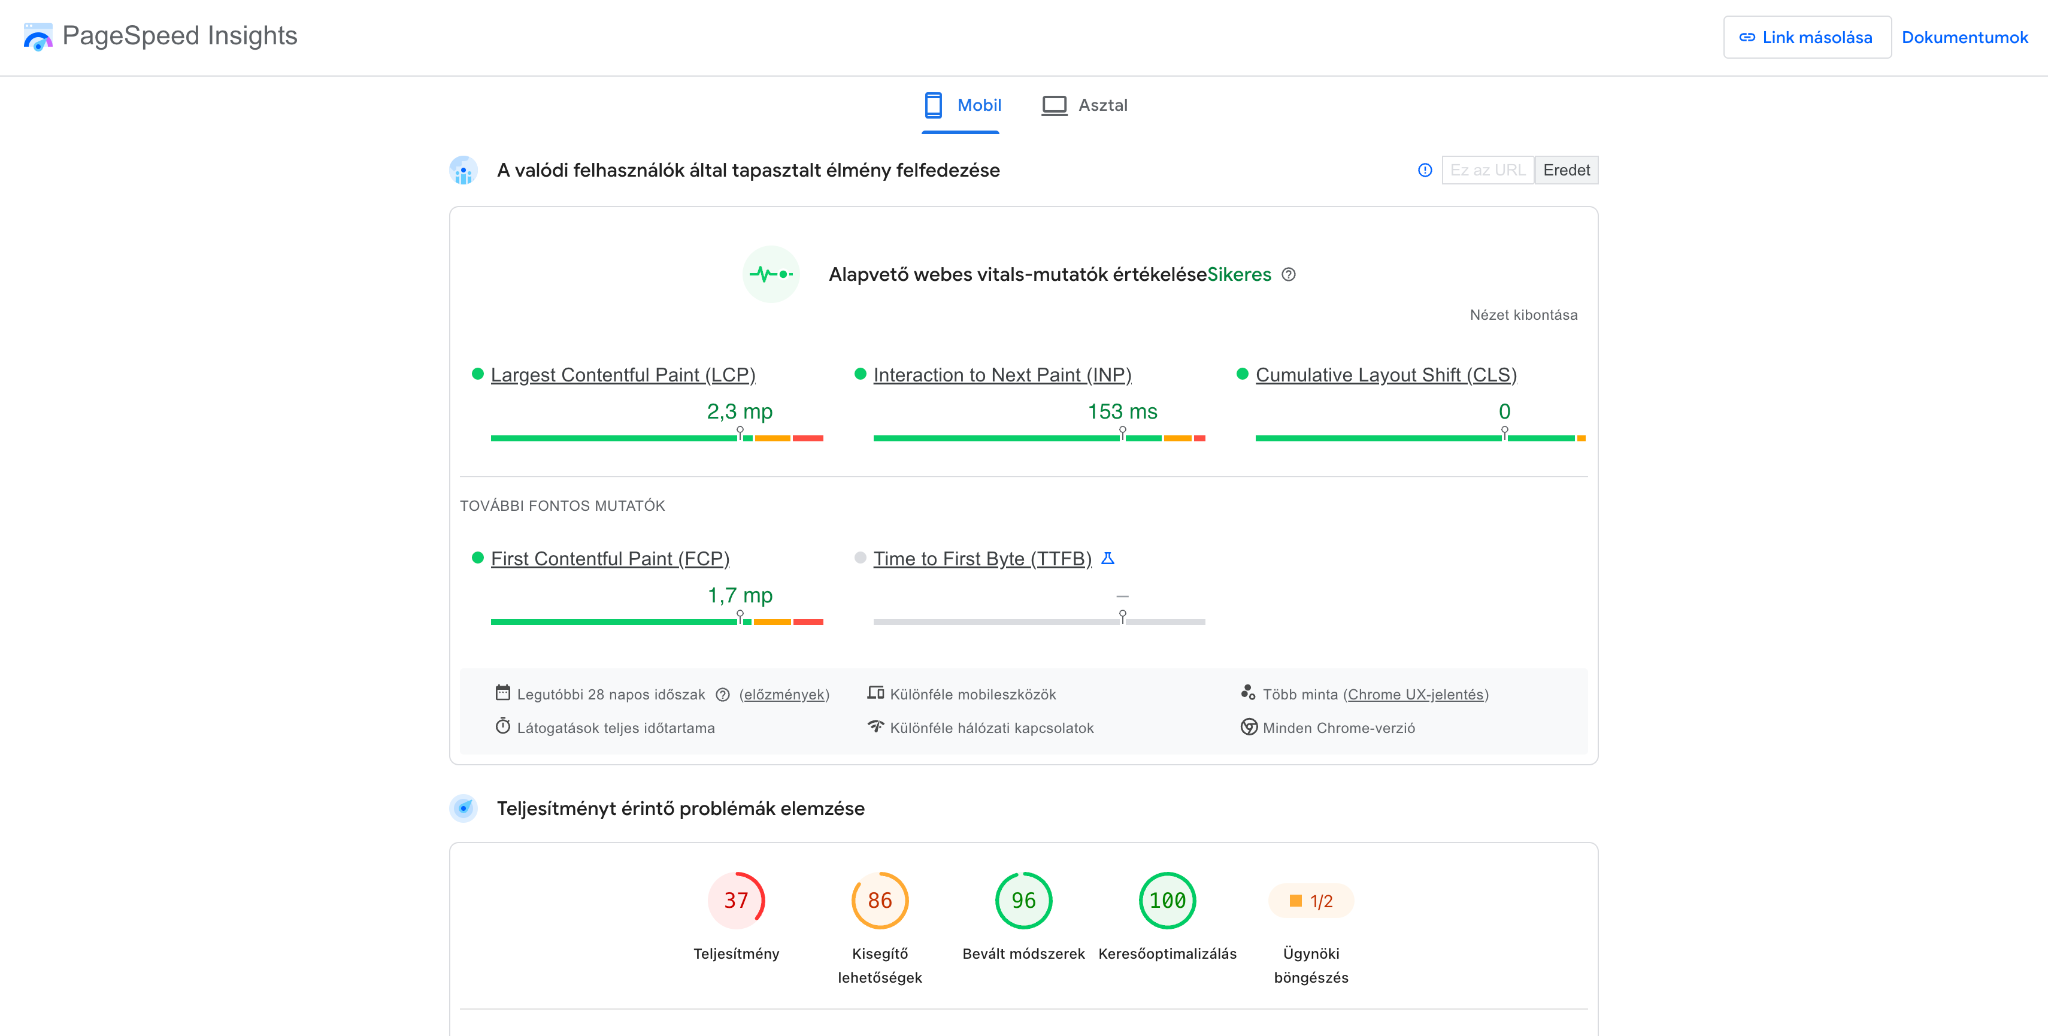Click the CLS distribution bar
This screenshot has height=1036, width=2048.
pyautogui.click(x=1421, y=438)
